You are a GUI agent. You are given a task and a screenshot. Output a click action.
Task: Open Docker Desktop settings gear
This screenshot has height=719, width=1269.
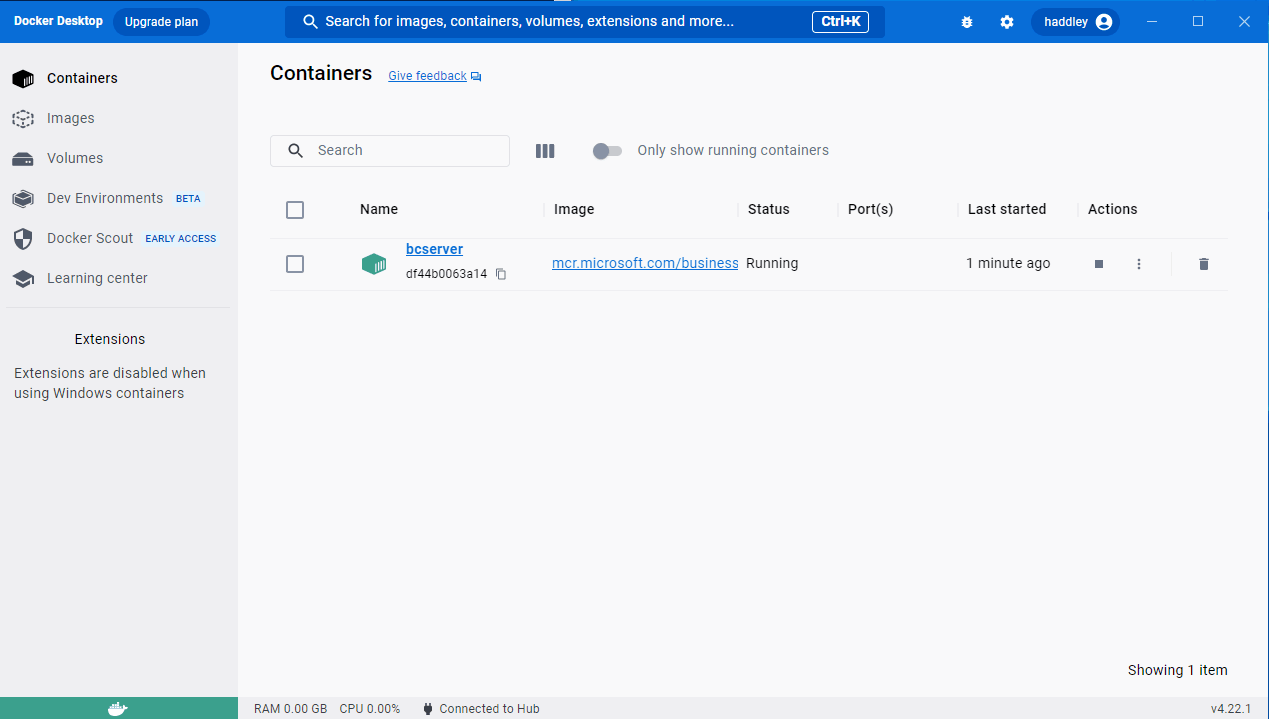pyautogui.click(x=1007, y=22)
